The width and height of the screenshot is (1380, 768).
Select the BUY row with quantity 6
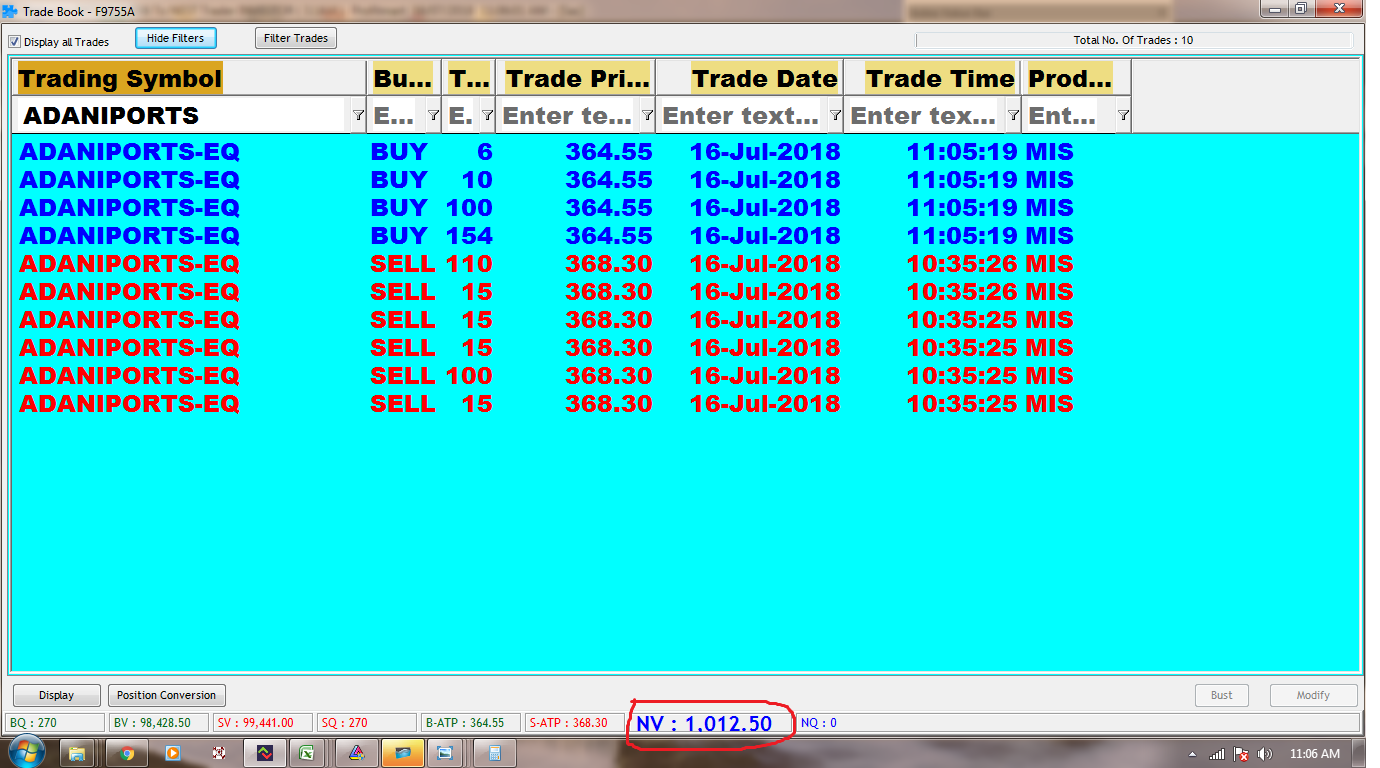point(685,152)
